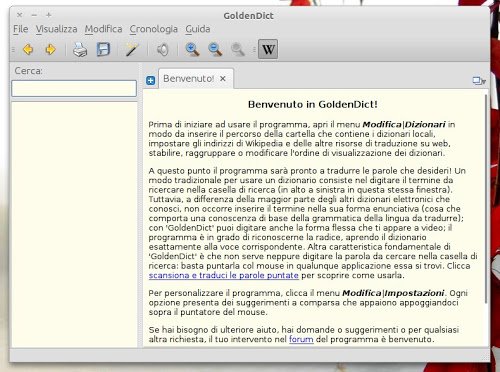
Task: Pronounce the word with the speaker icon
Action: [163, 50]
